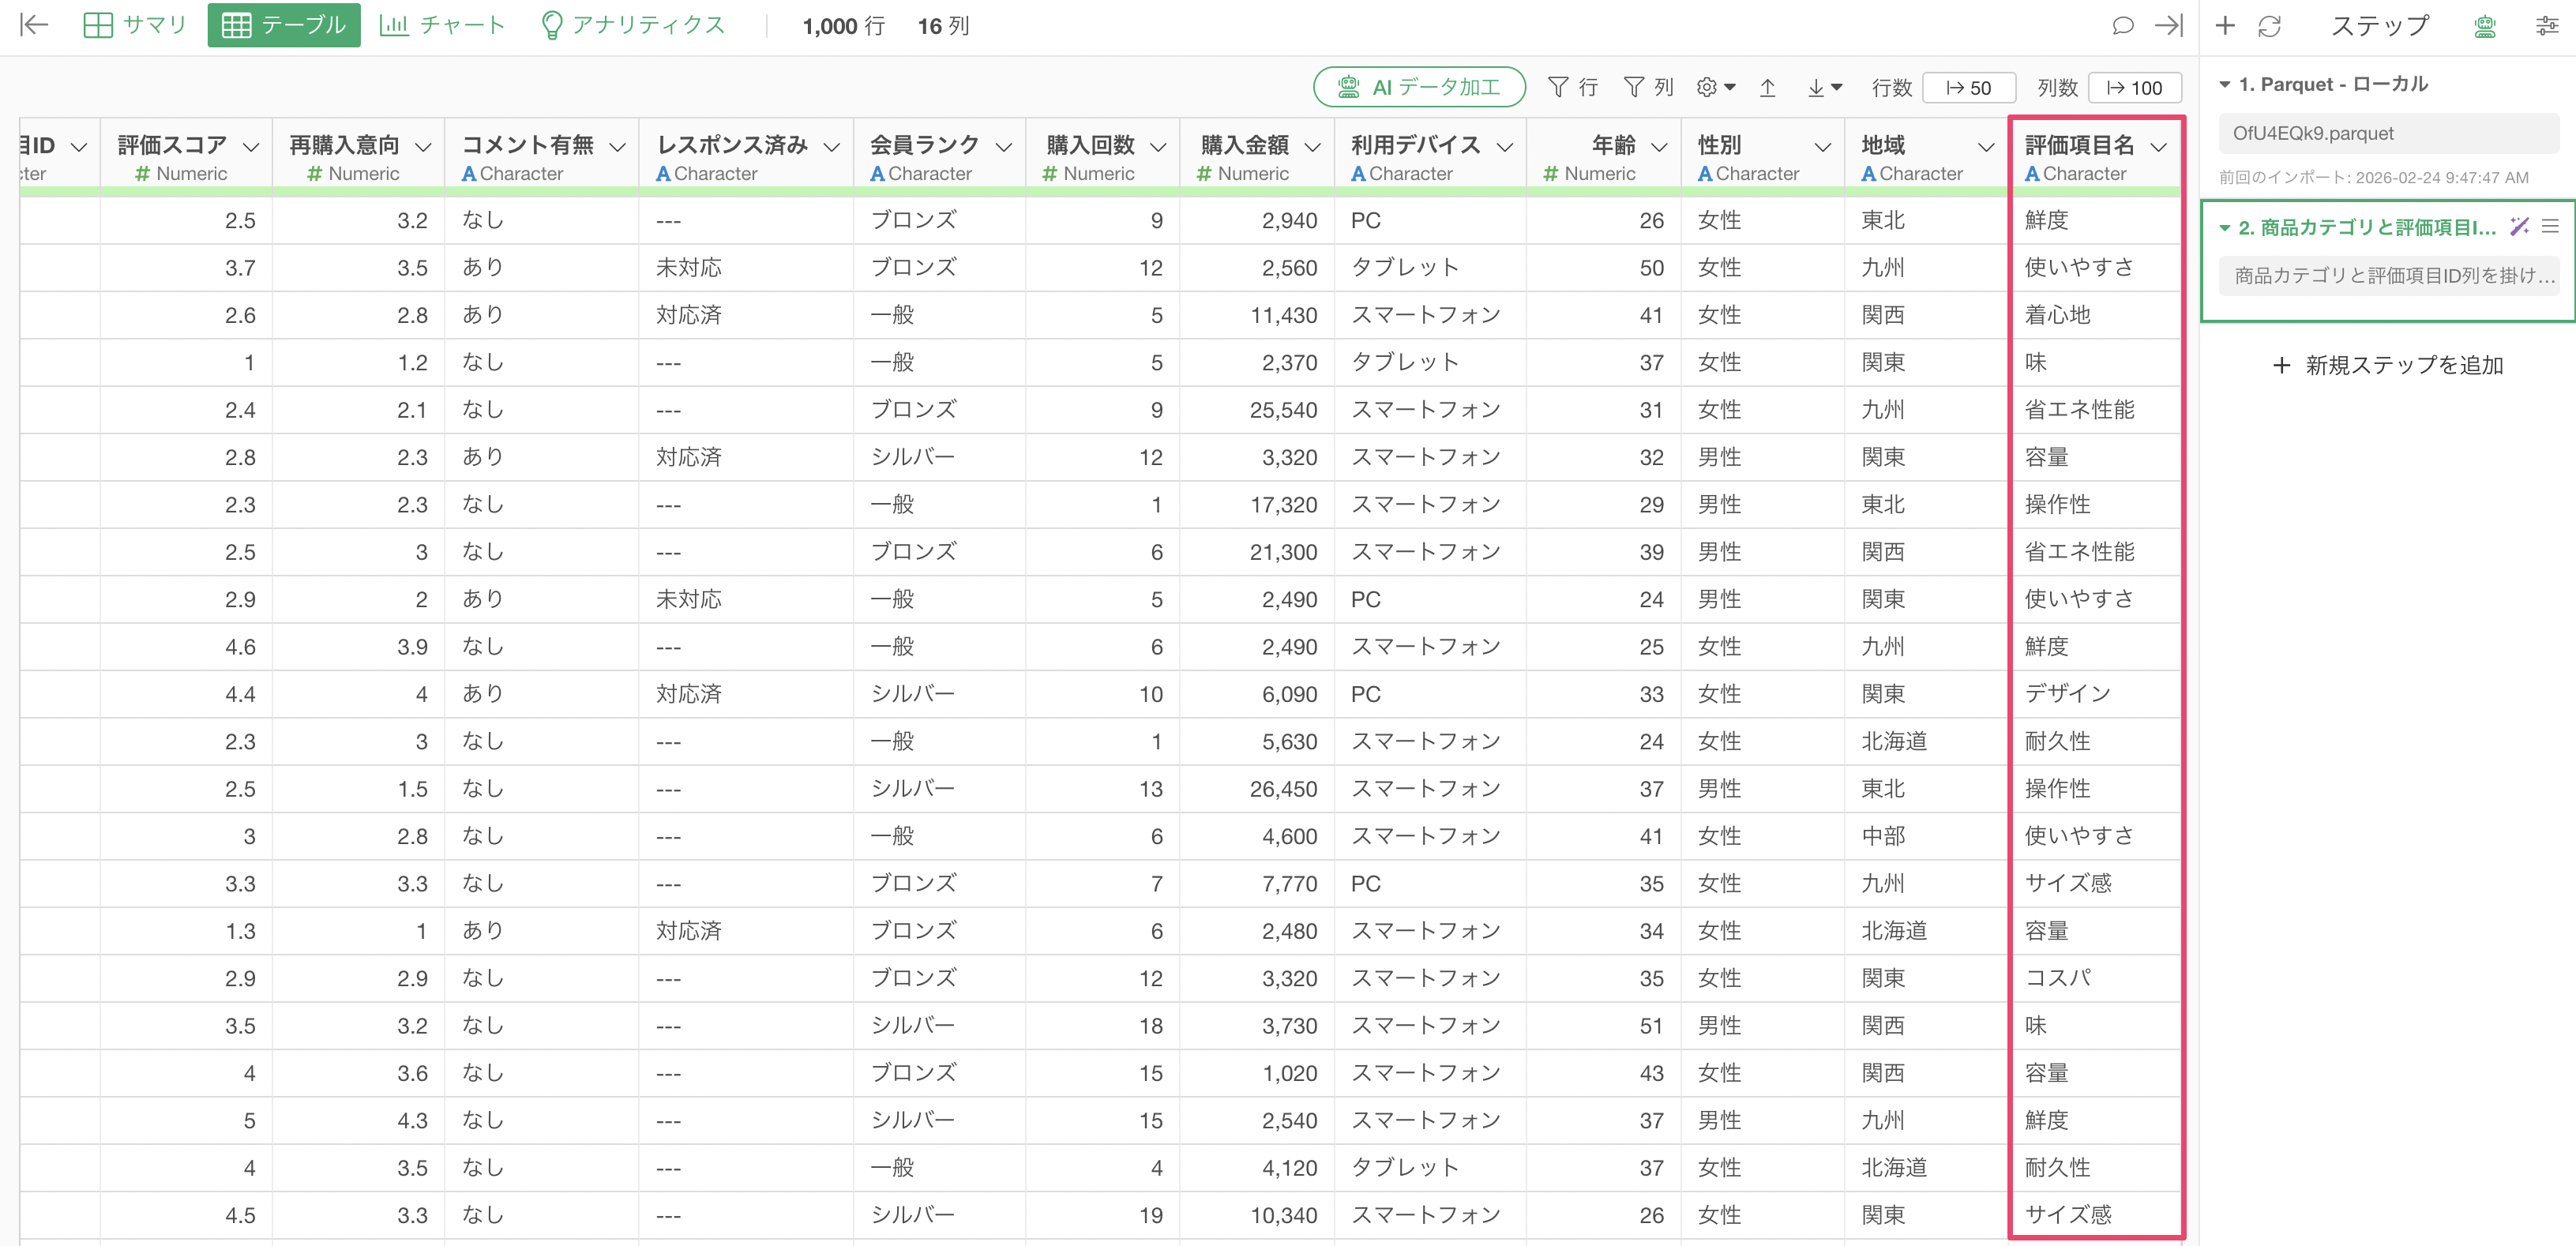Click the magic wand icon on step 2
This screenshot has height=1246, width=2576.
pyautogui.click(x=2518, y=227)
